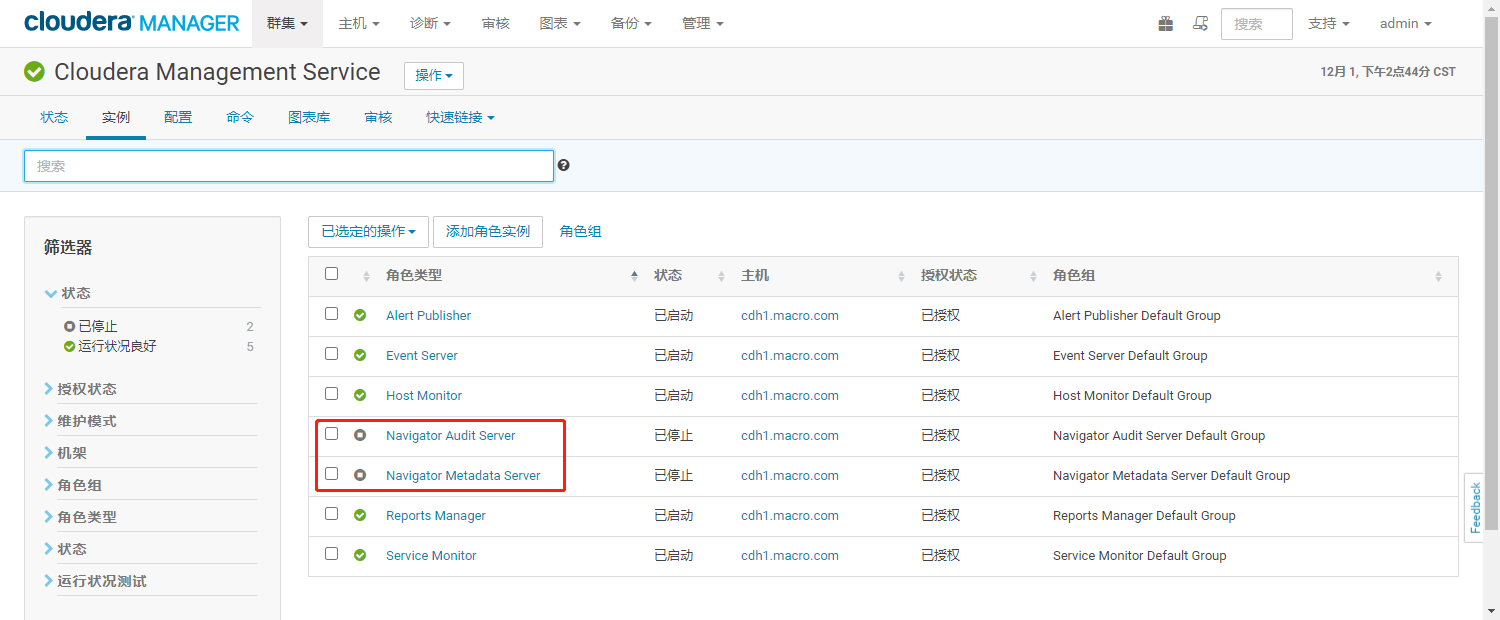Filter by 运行状况良好 status

[x=117, y=346]
